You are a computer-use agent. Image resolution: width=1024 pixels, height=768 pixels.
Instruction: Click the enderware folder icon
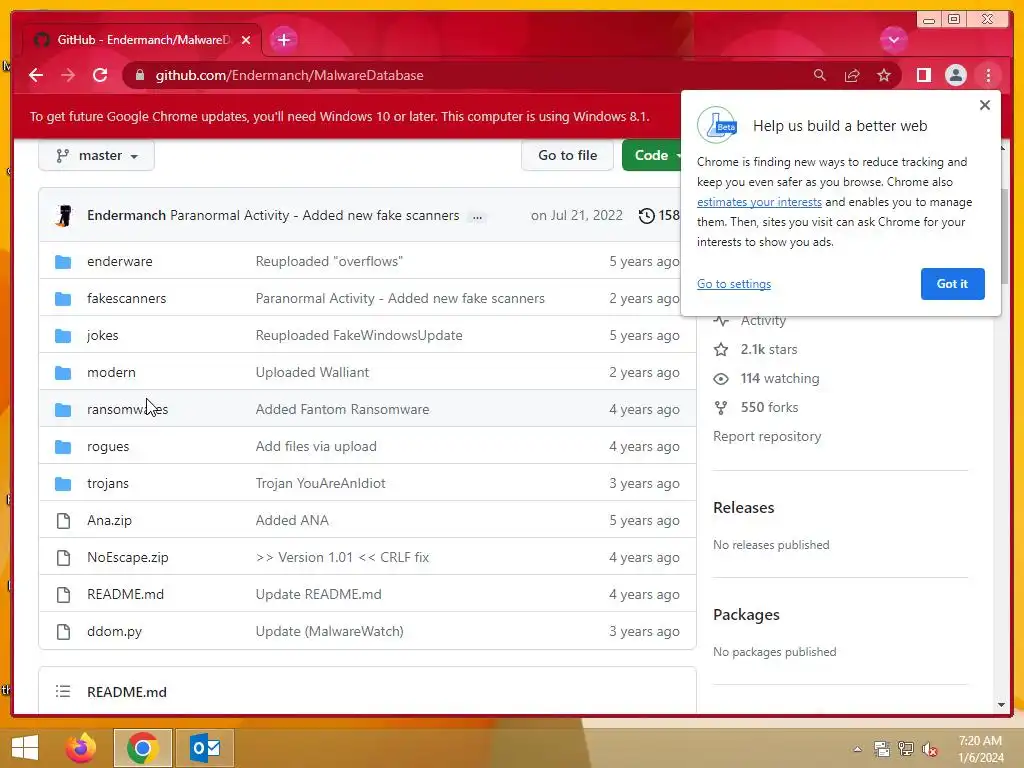[63, 262]
